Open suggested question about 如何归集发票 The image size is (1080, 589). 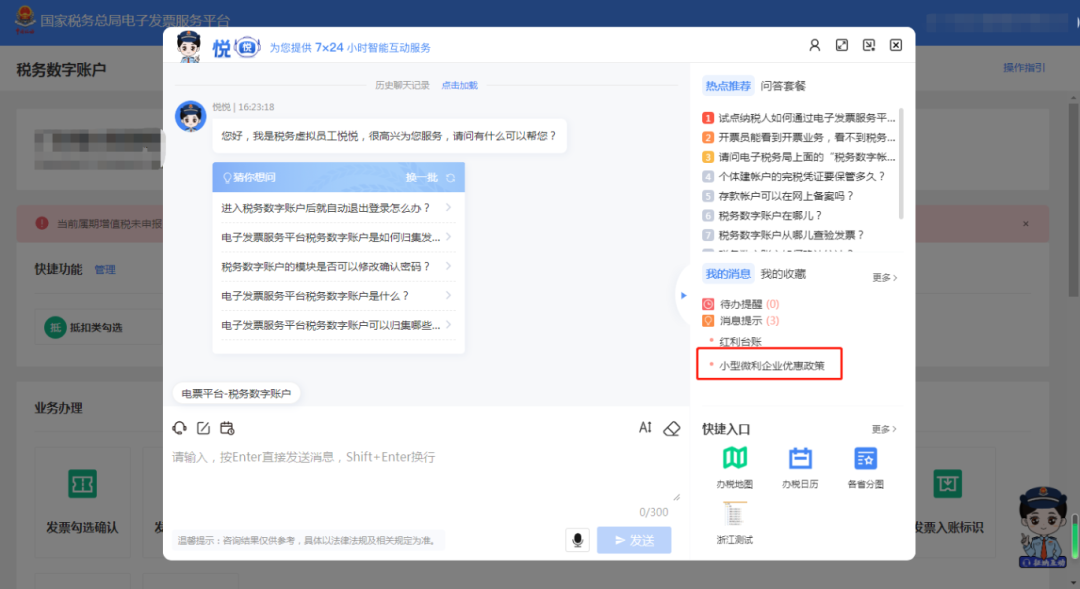point(338,237)
